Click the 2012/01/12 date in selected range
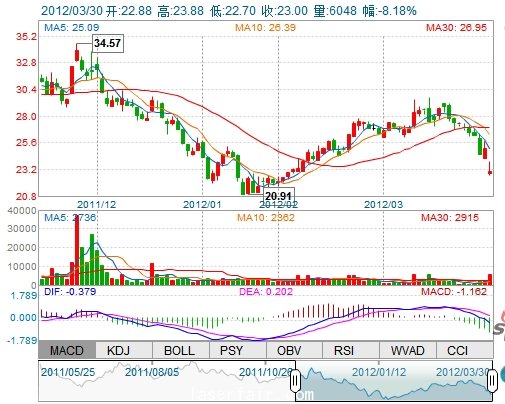 tap(379, 372)
